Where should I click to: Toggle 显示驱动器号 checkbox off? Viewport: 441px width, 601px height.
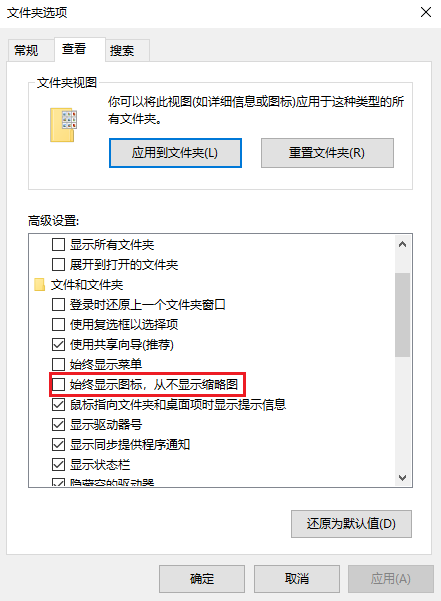click(x=58, y=424)
